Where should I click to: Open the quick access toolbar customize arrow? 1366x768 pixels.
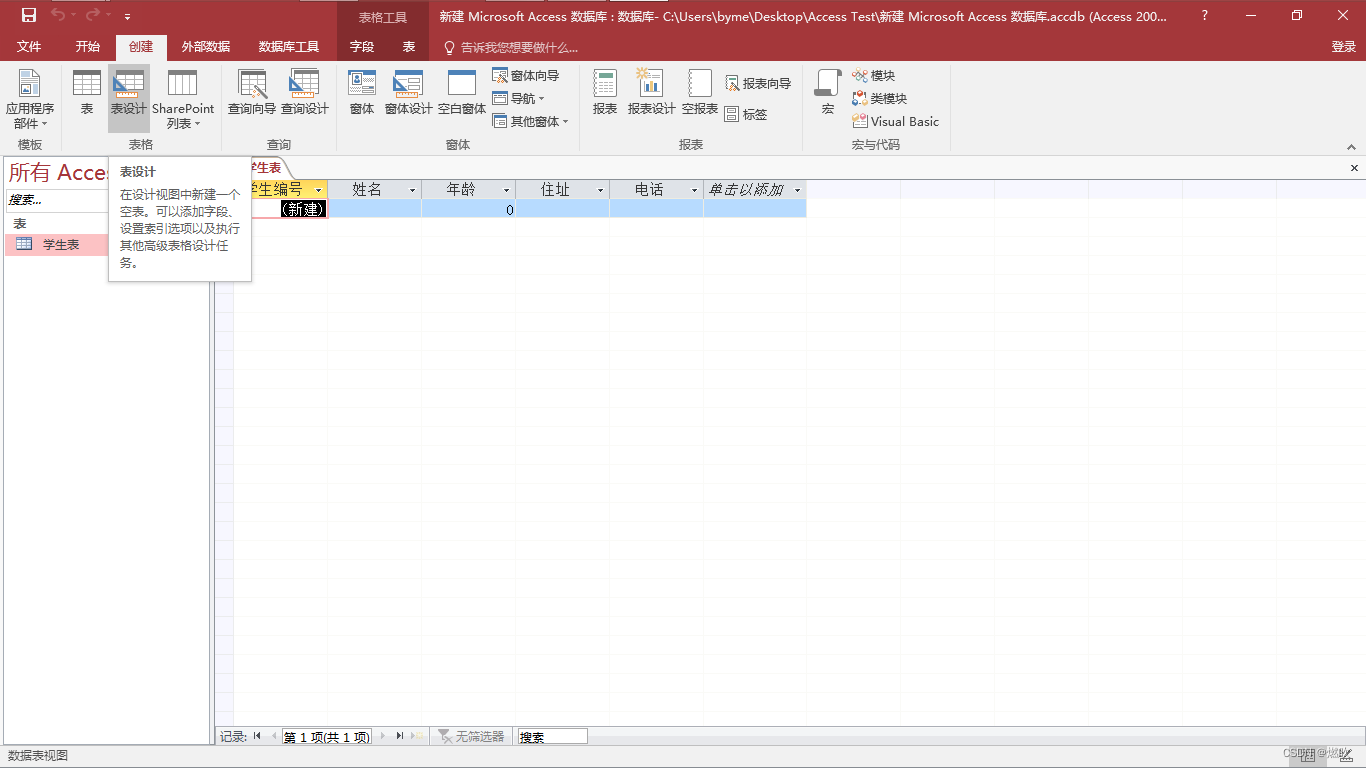pos(127,16)
